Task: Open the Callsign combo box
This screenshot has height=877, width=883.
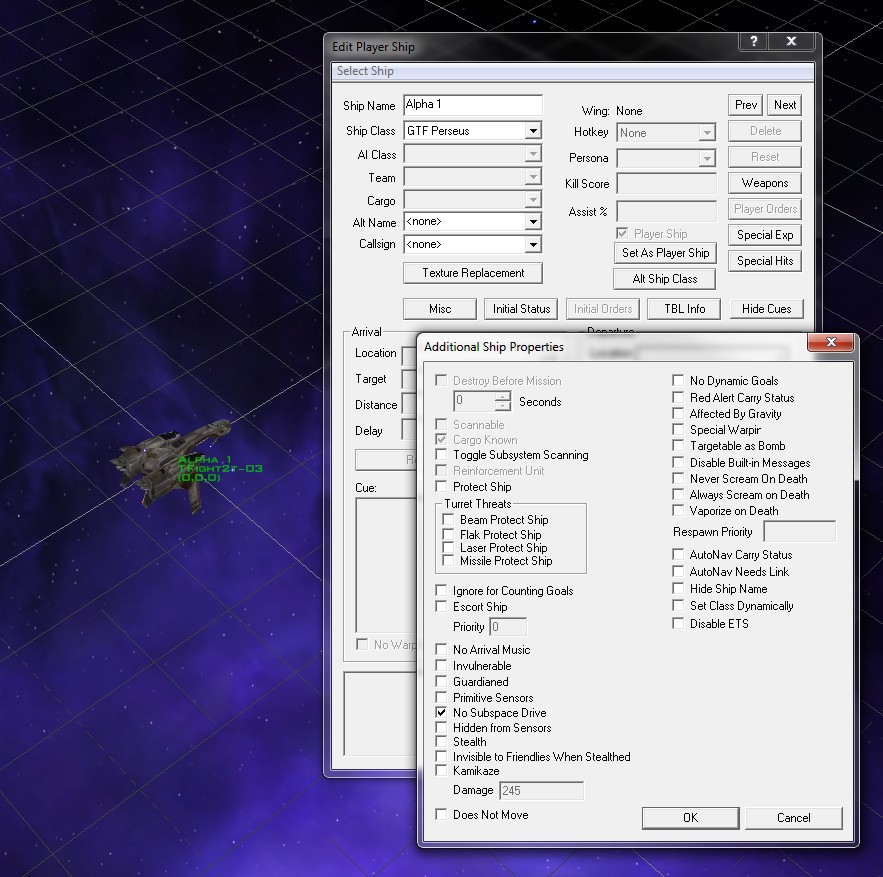Action: [533, 244]
